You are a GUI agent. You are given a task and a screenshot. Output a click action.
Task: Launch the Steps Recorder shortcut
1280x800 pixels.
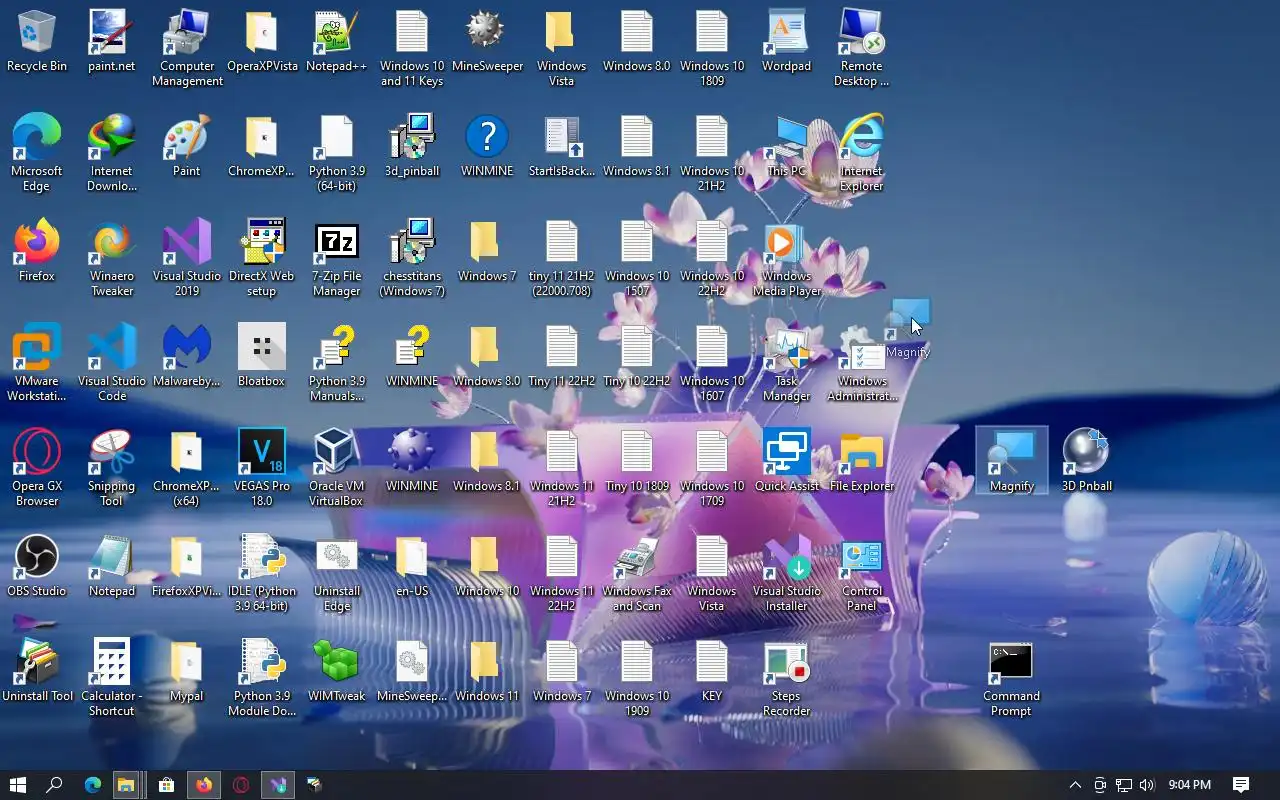point(787,678)
